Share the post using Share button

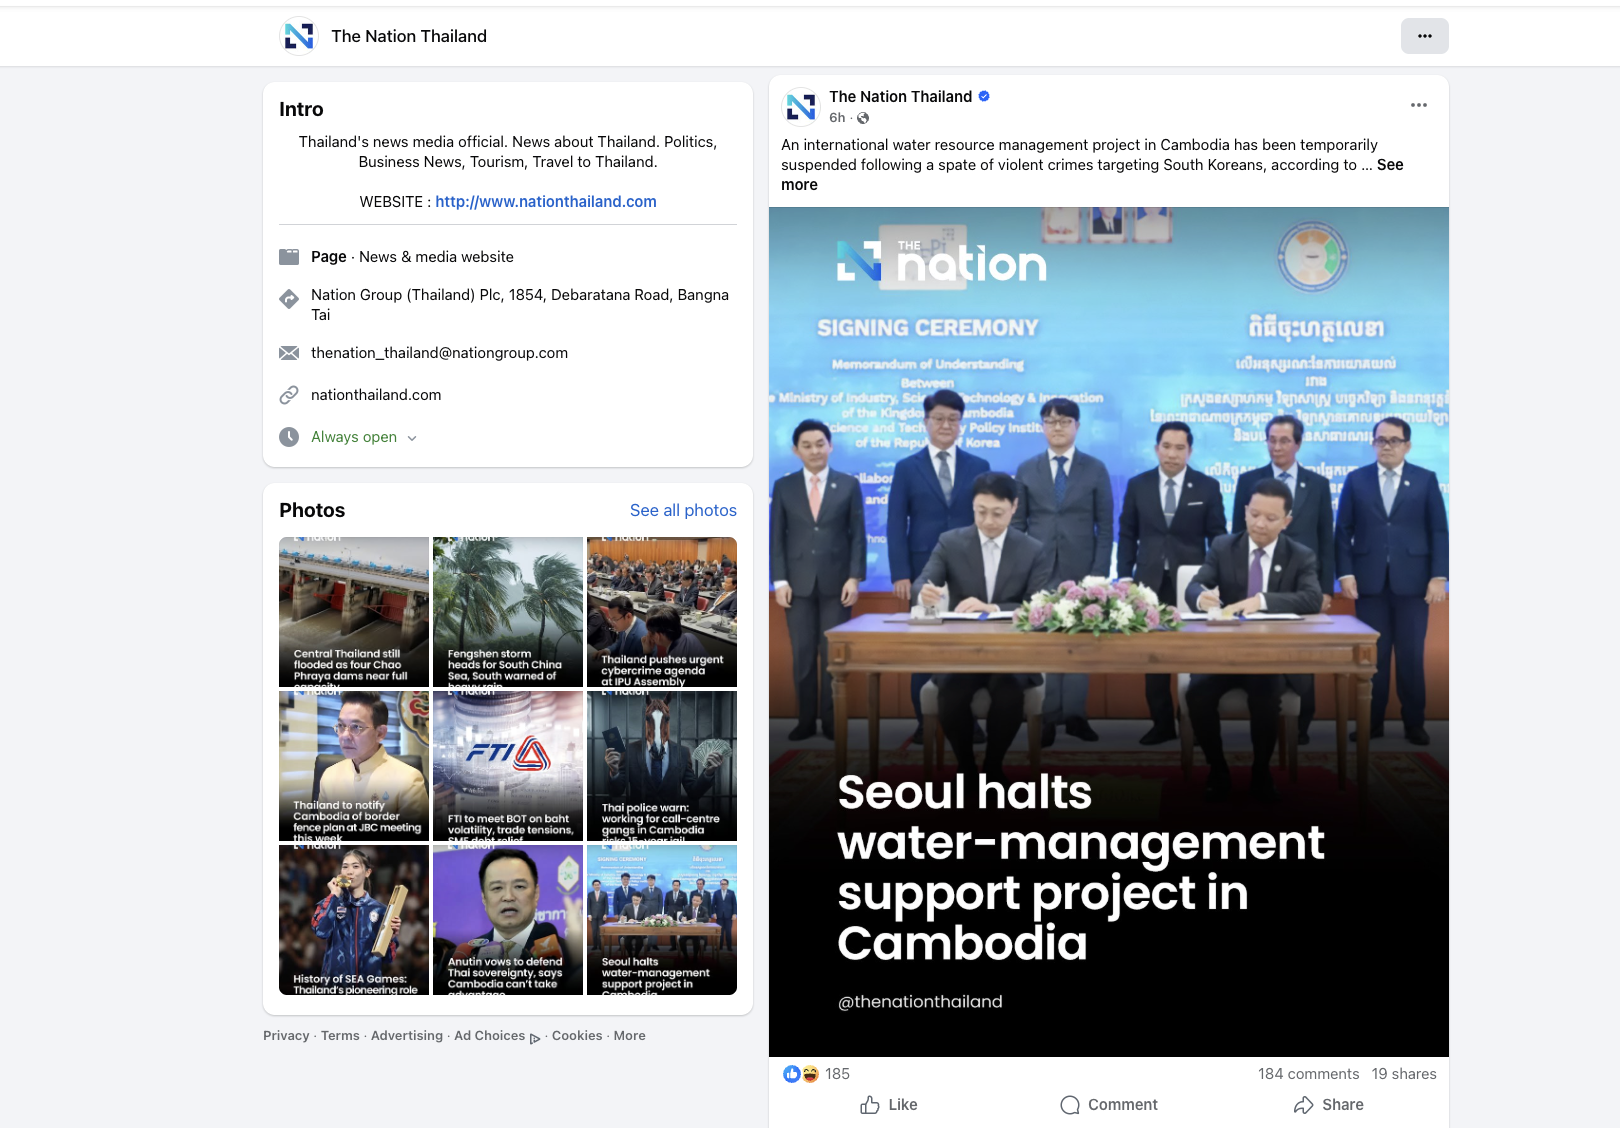tap(1328, 1105)
